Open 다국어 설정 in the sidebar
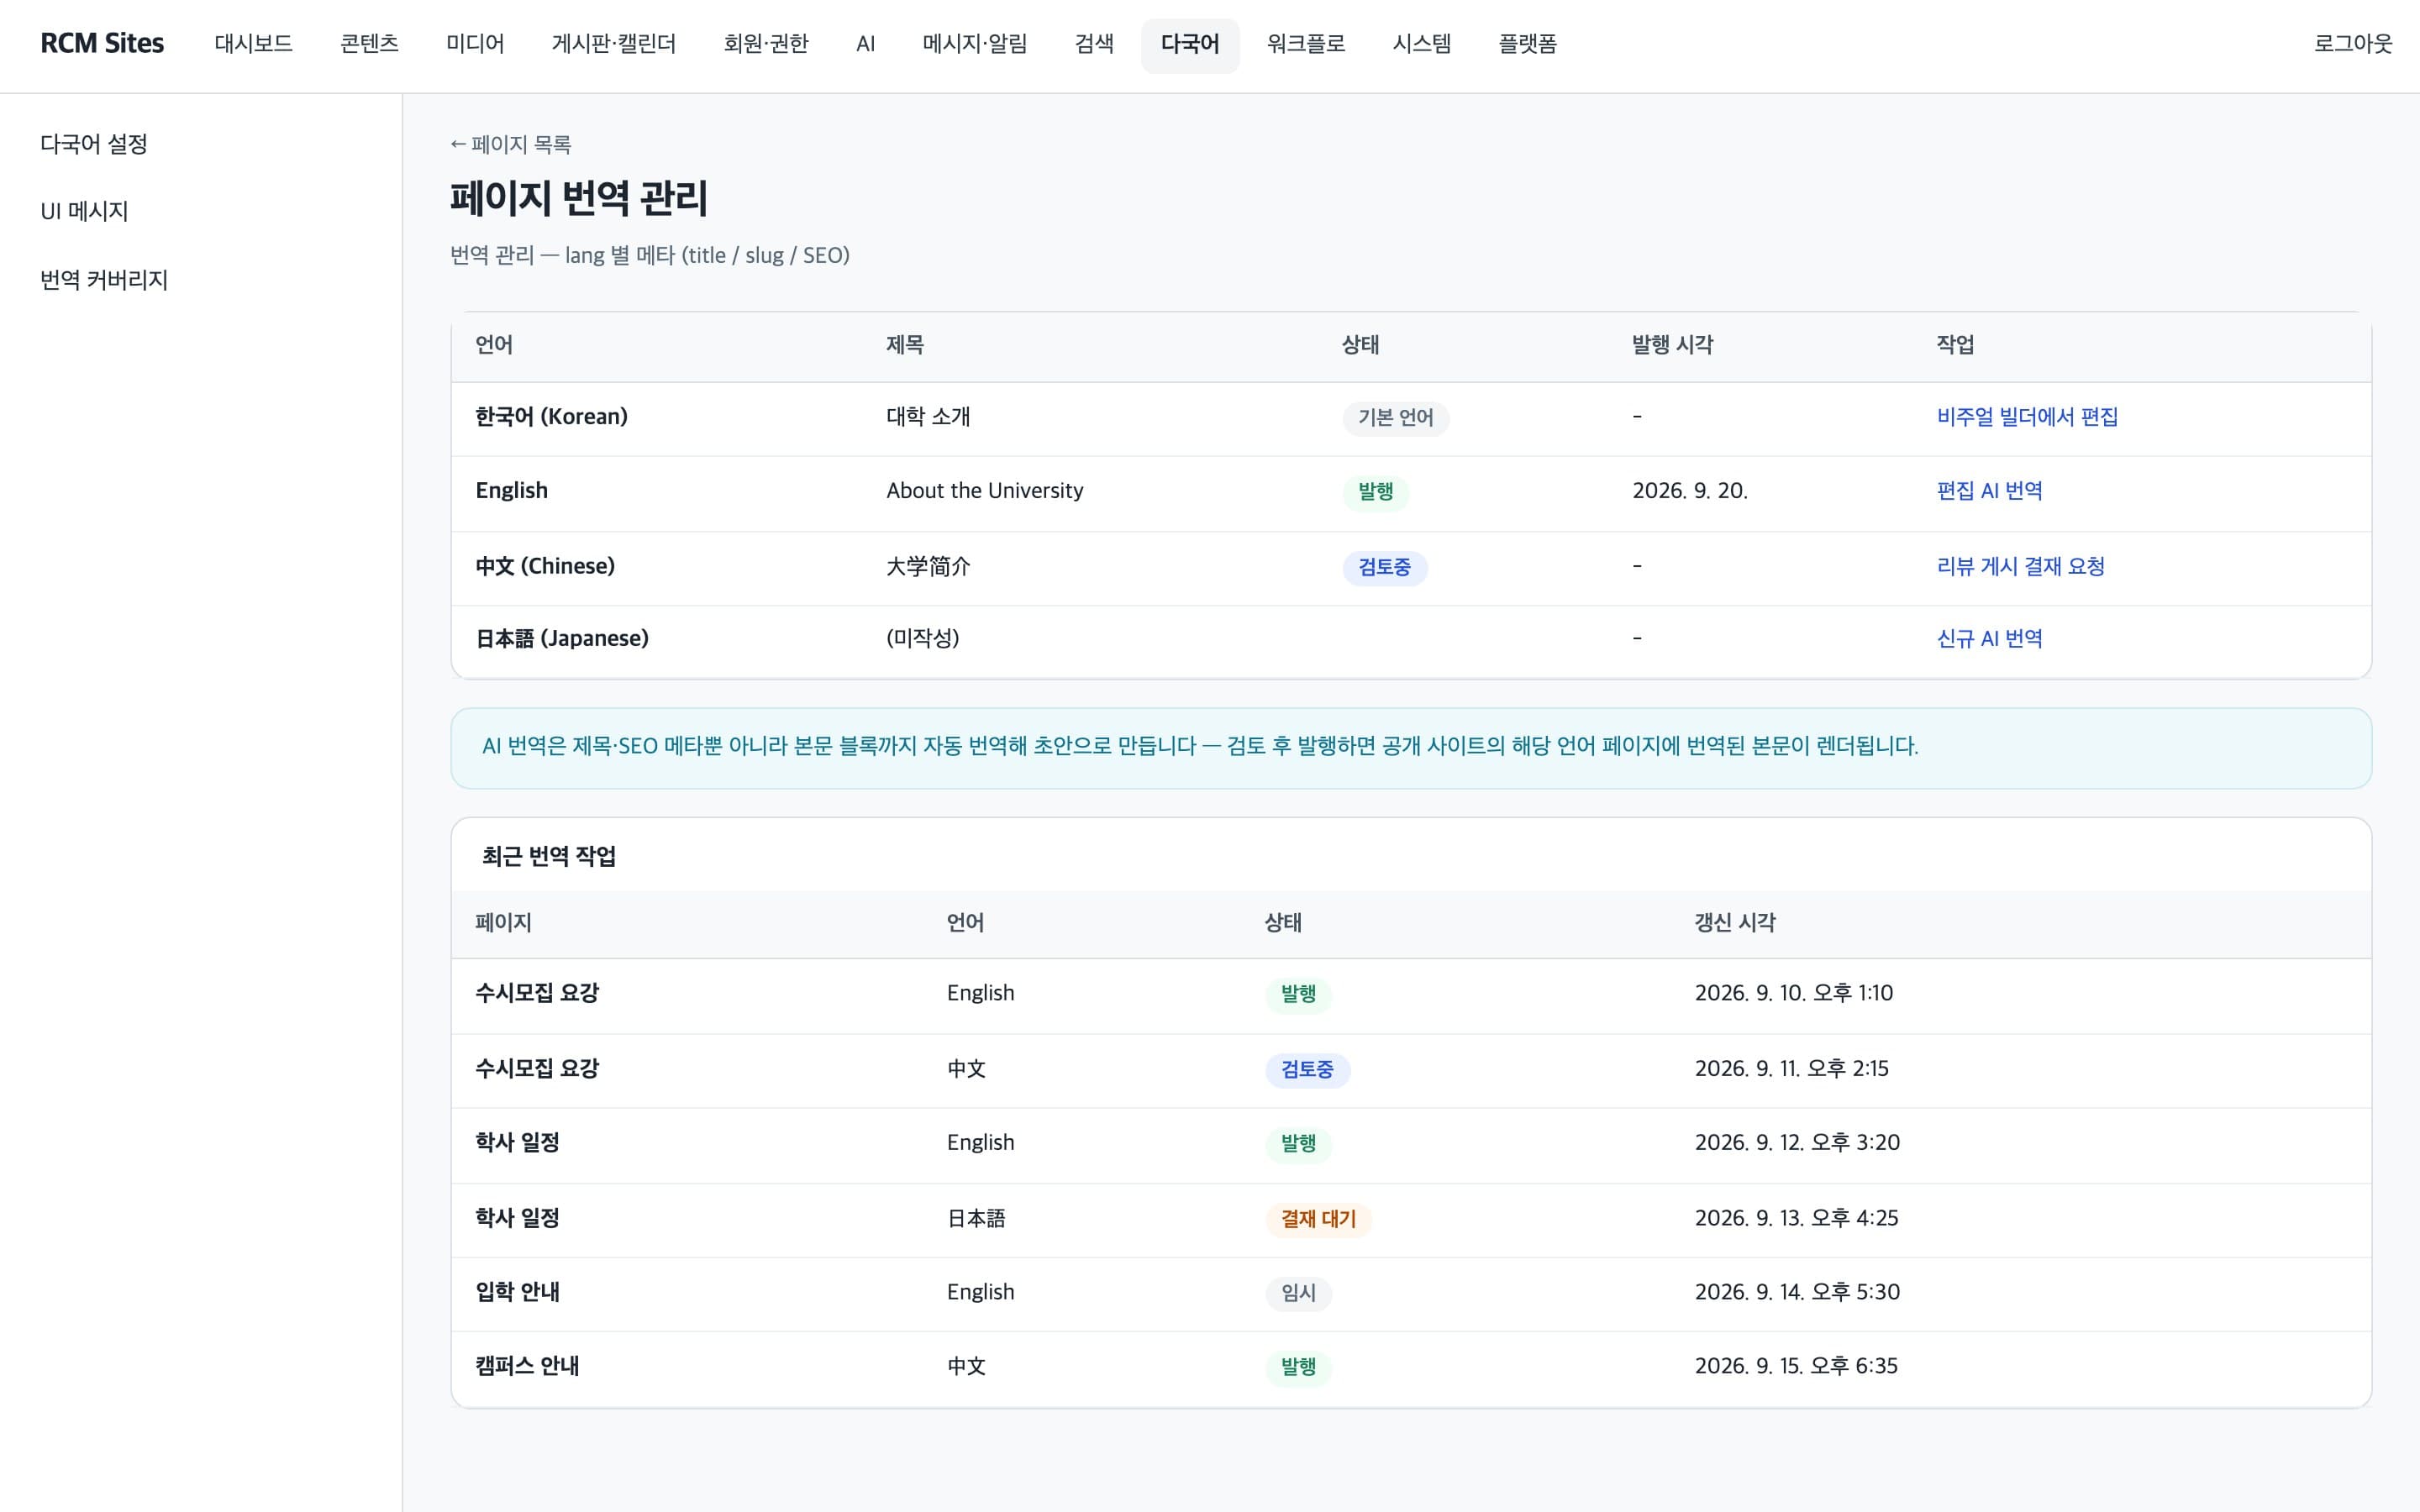Screen dimensions: 2420x1512 [x=94, y=144]
